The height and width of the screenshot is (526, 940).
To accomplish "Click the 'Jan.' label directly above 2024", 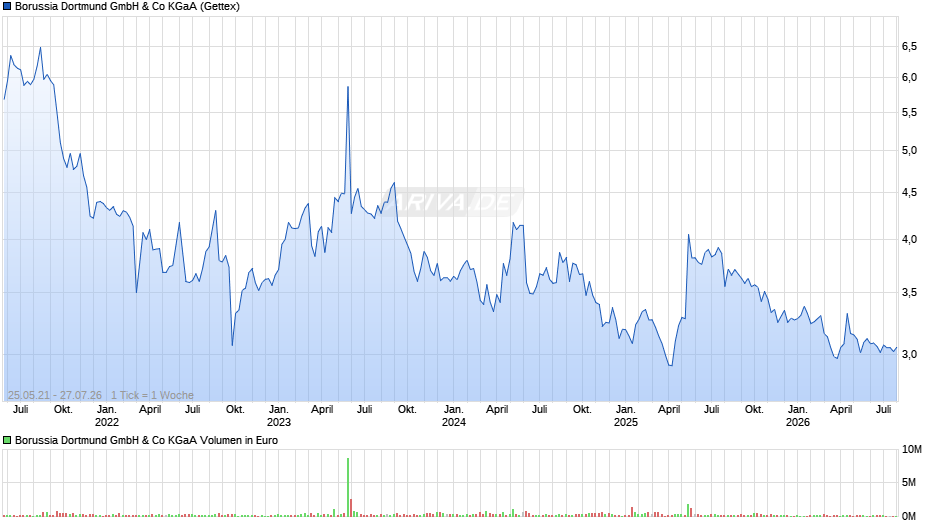I will click(454, 410).
